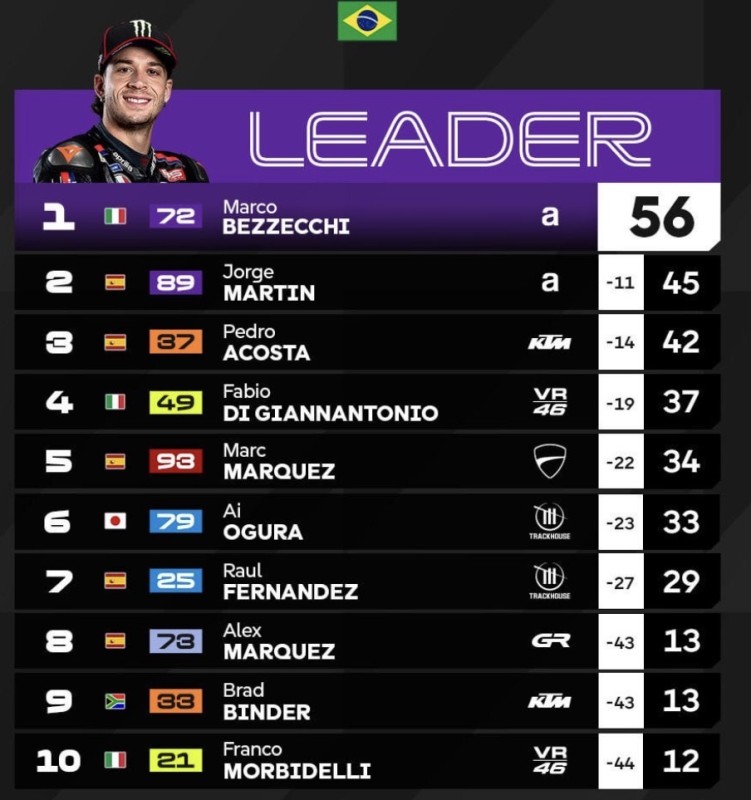The width and height of the screenshot is (751, 800).
Task: Click the Ducati logo beside Marc Marquez
Action: pos(549,461)
